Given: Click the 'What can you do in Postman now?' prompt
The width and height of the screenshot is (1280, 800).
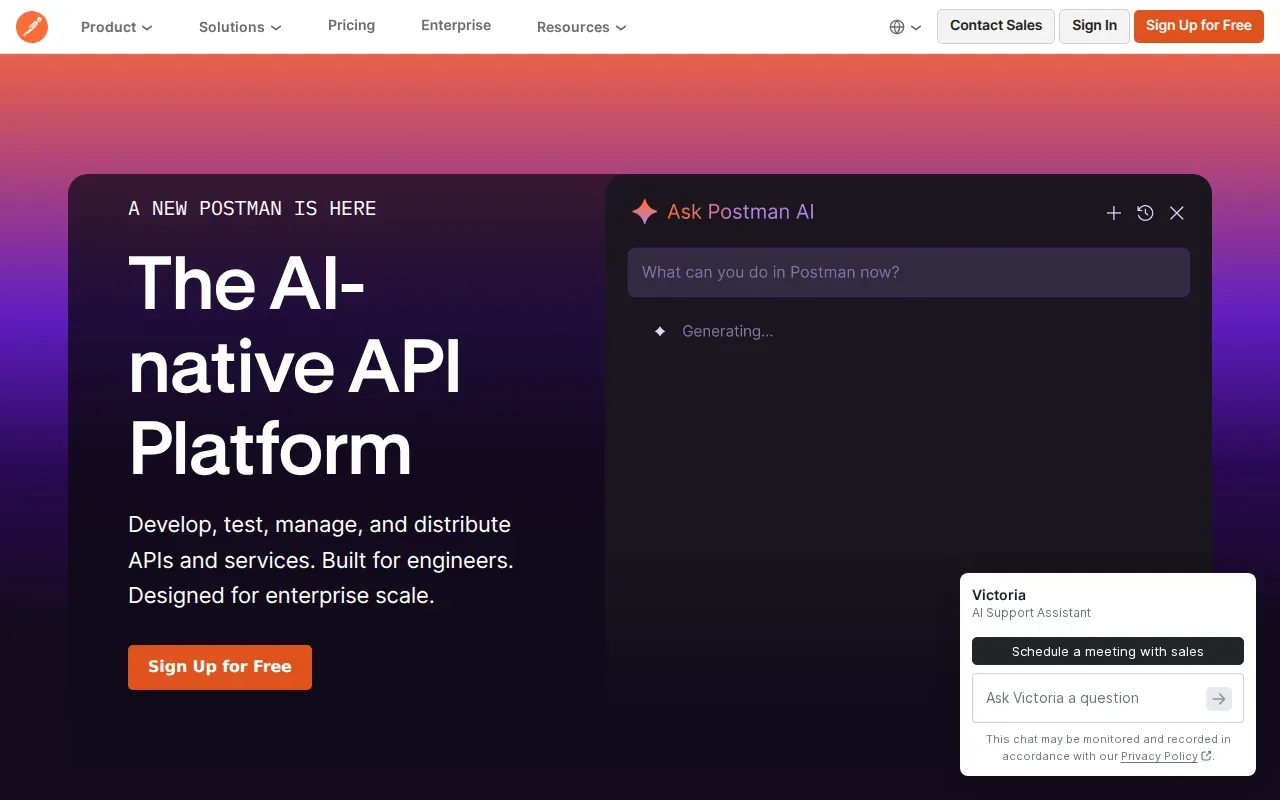Looking at the screenshot, I should coord(909,272).
